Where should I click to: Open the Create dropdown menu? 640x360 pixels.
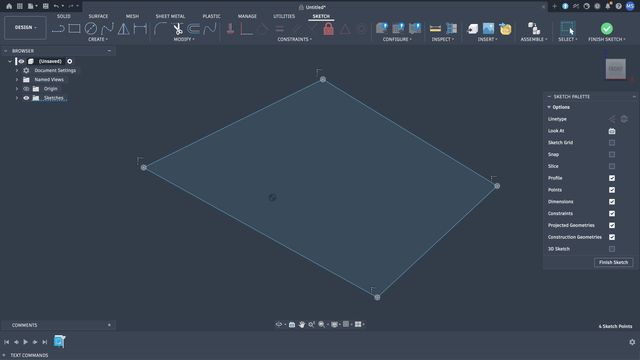pyautogui.click(x=98, y=39)
